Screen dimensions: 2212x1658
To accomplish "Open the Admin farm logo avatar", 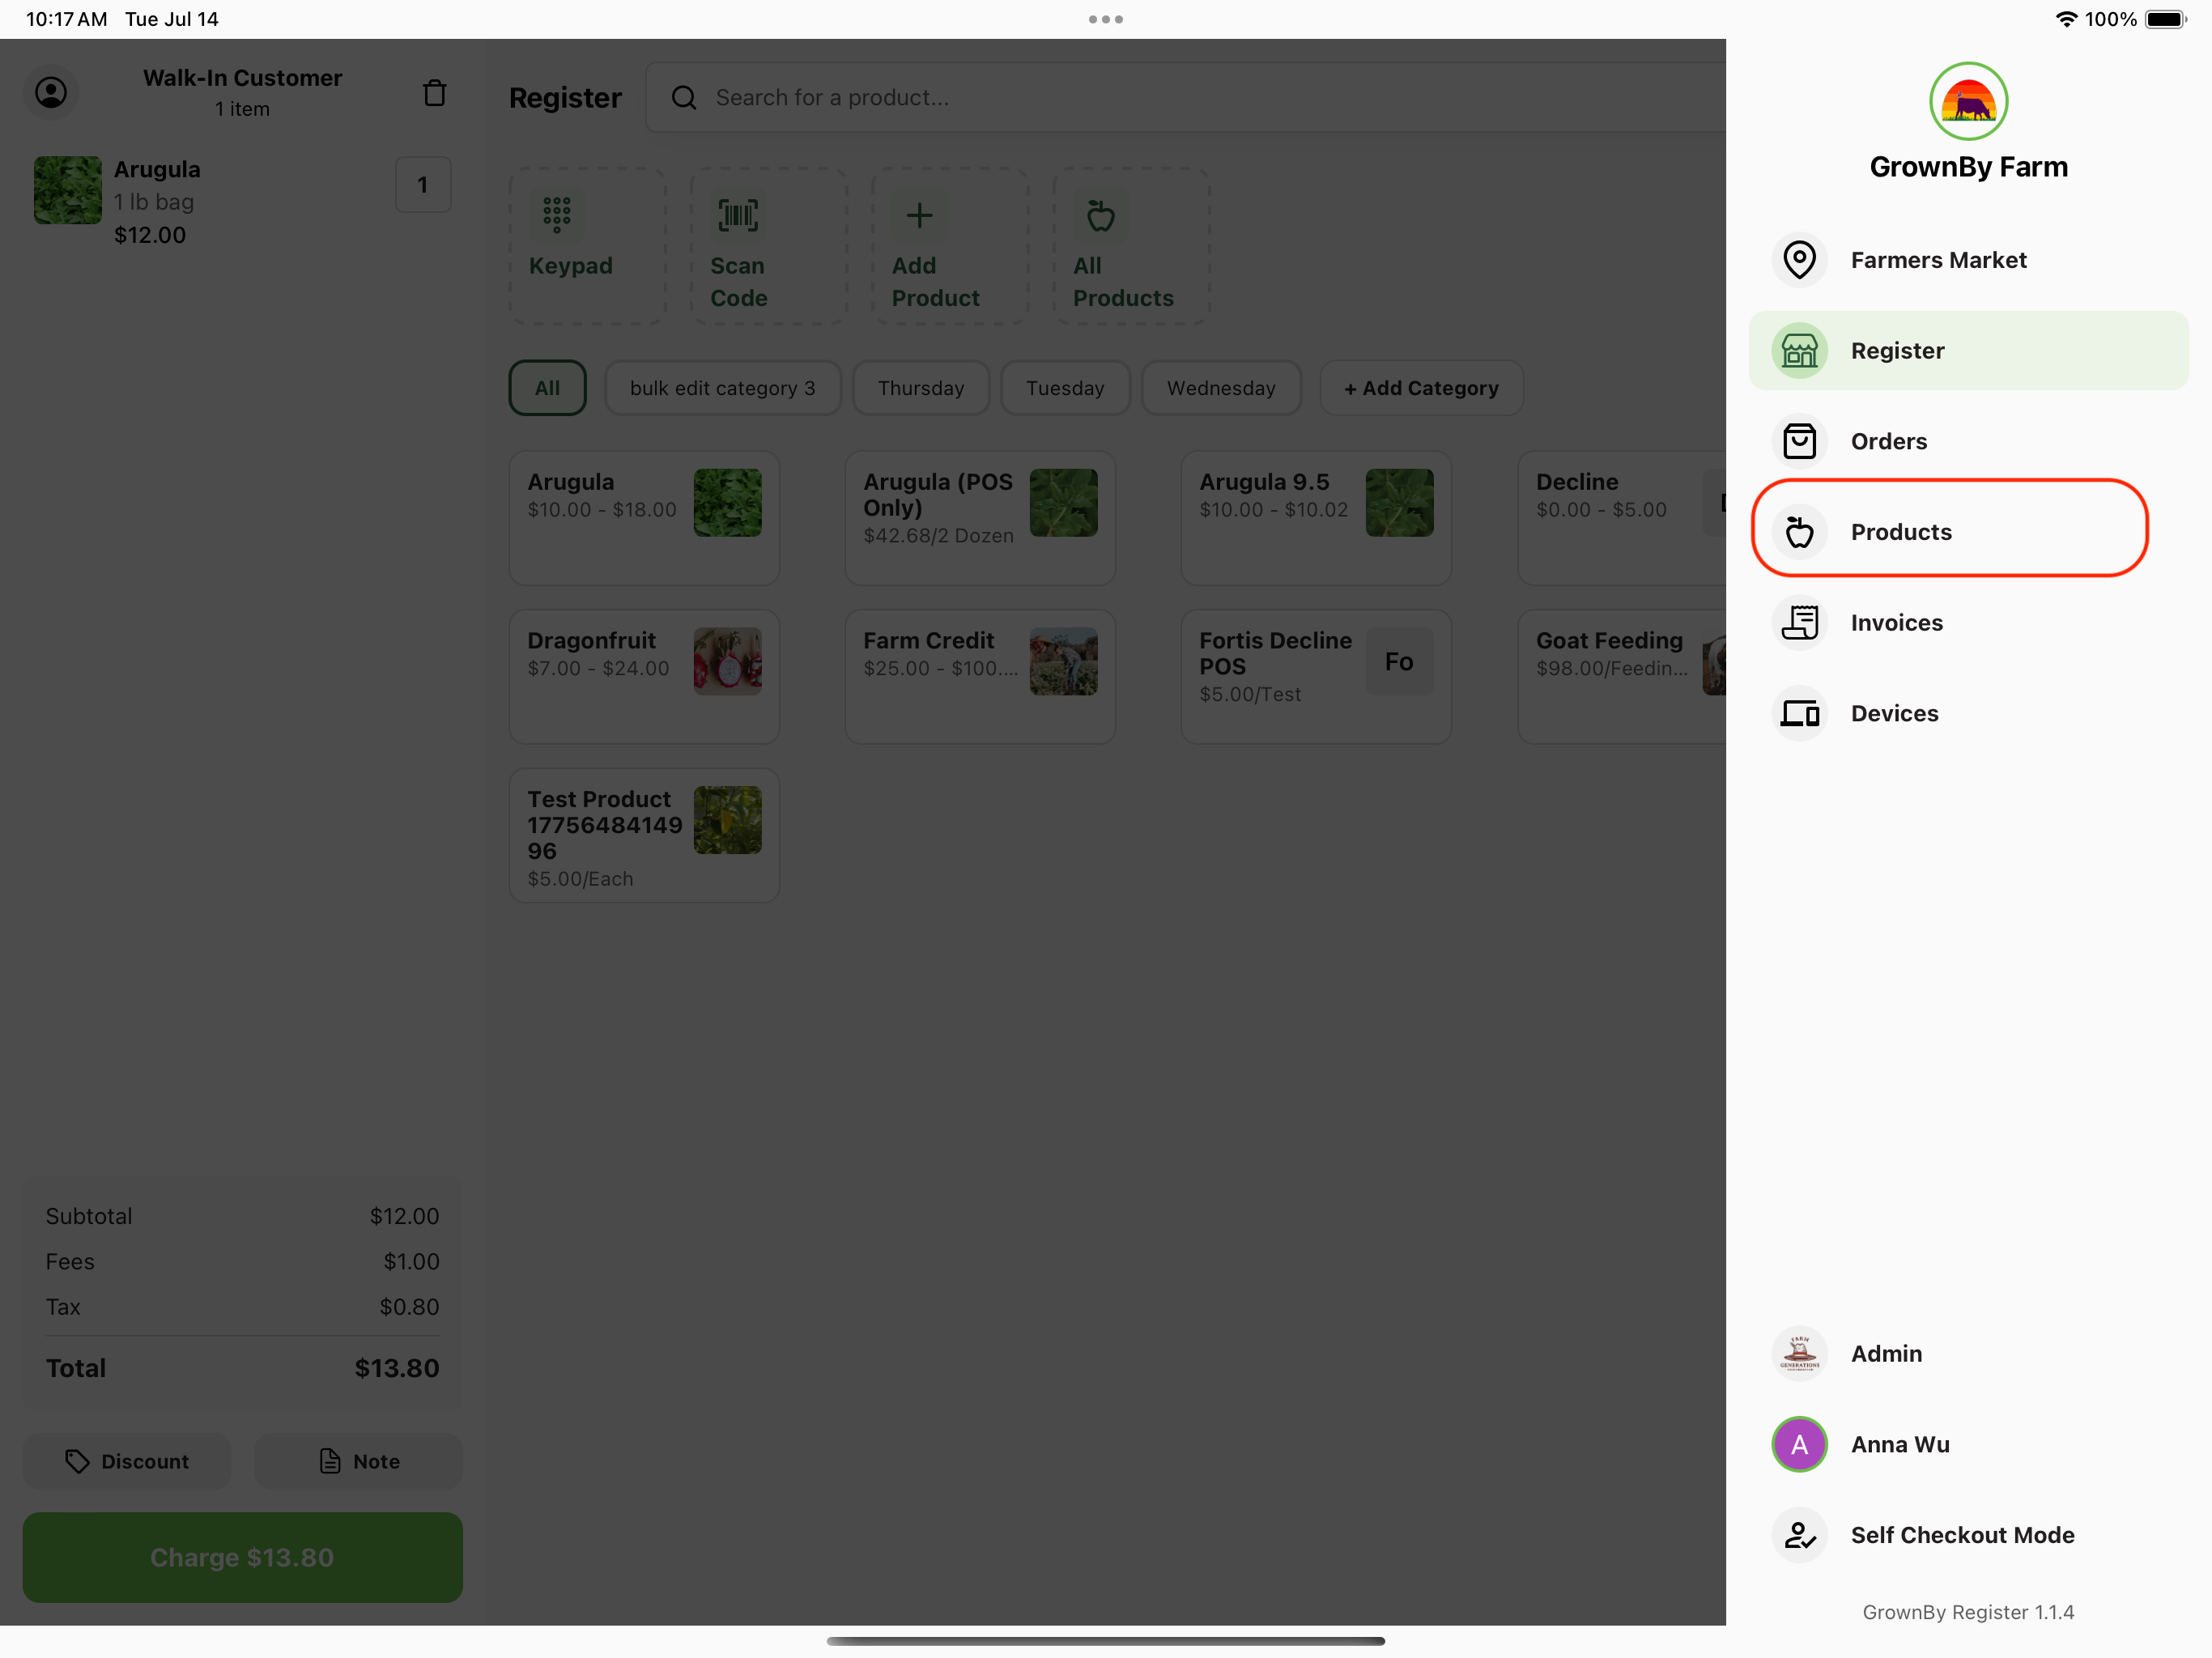I will point(1799,1353).
